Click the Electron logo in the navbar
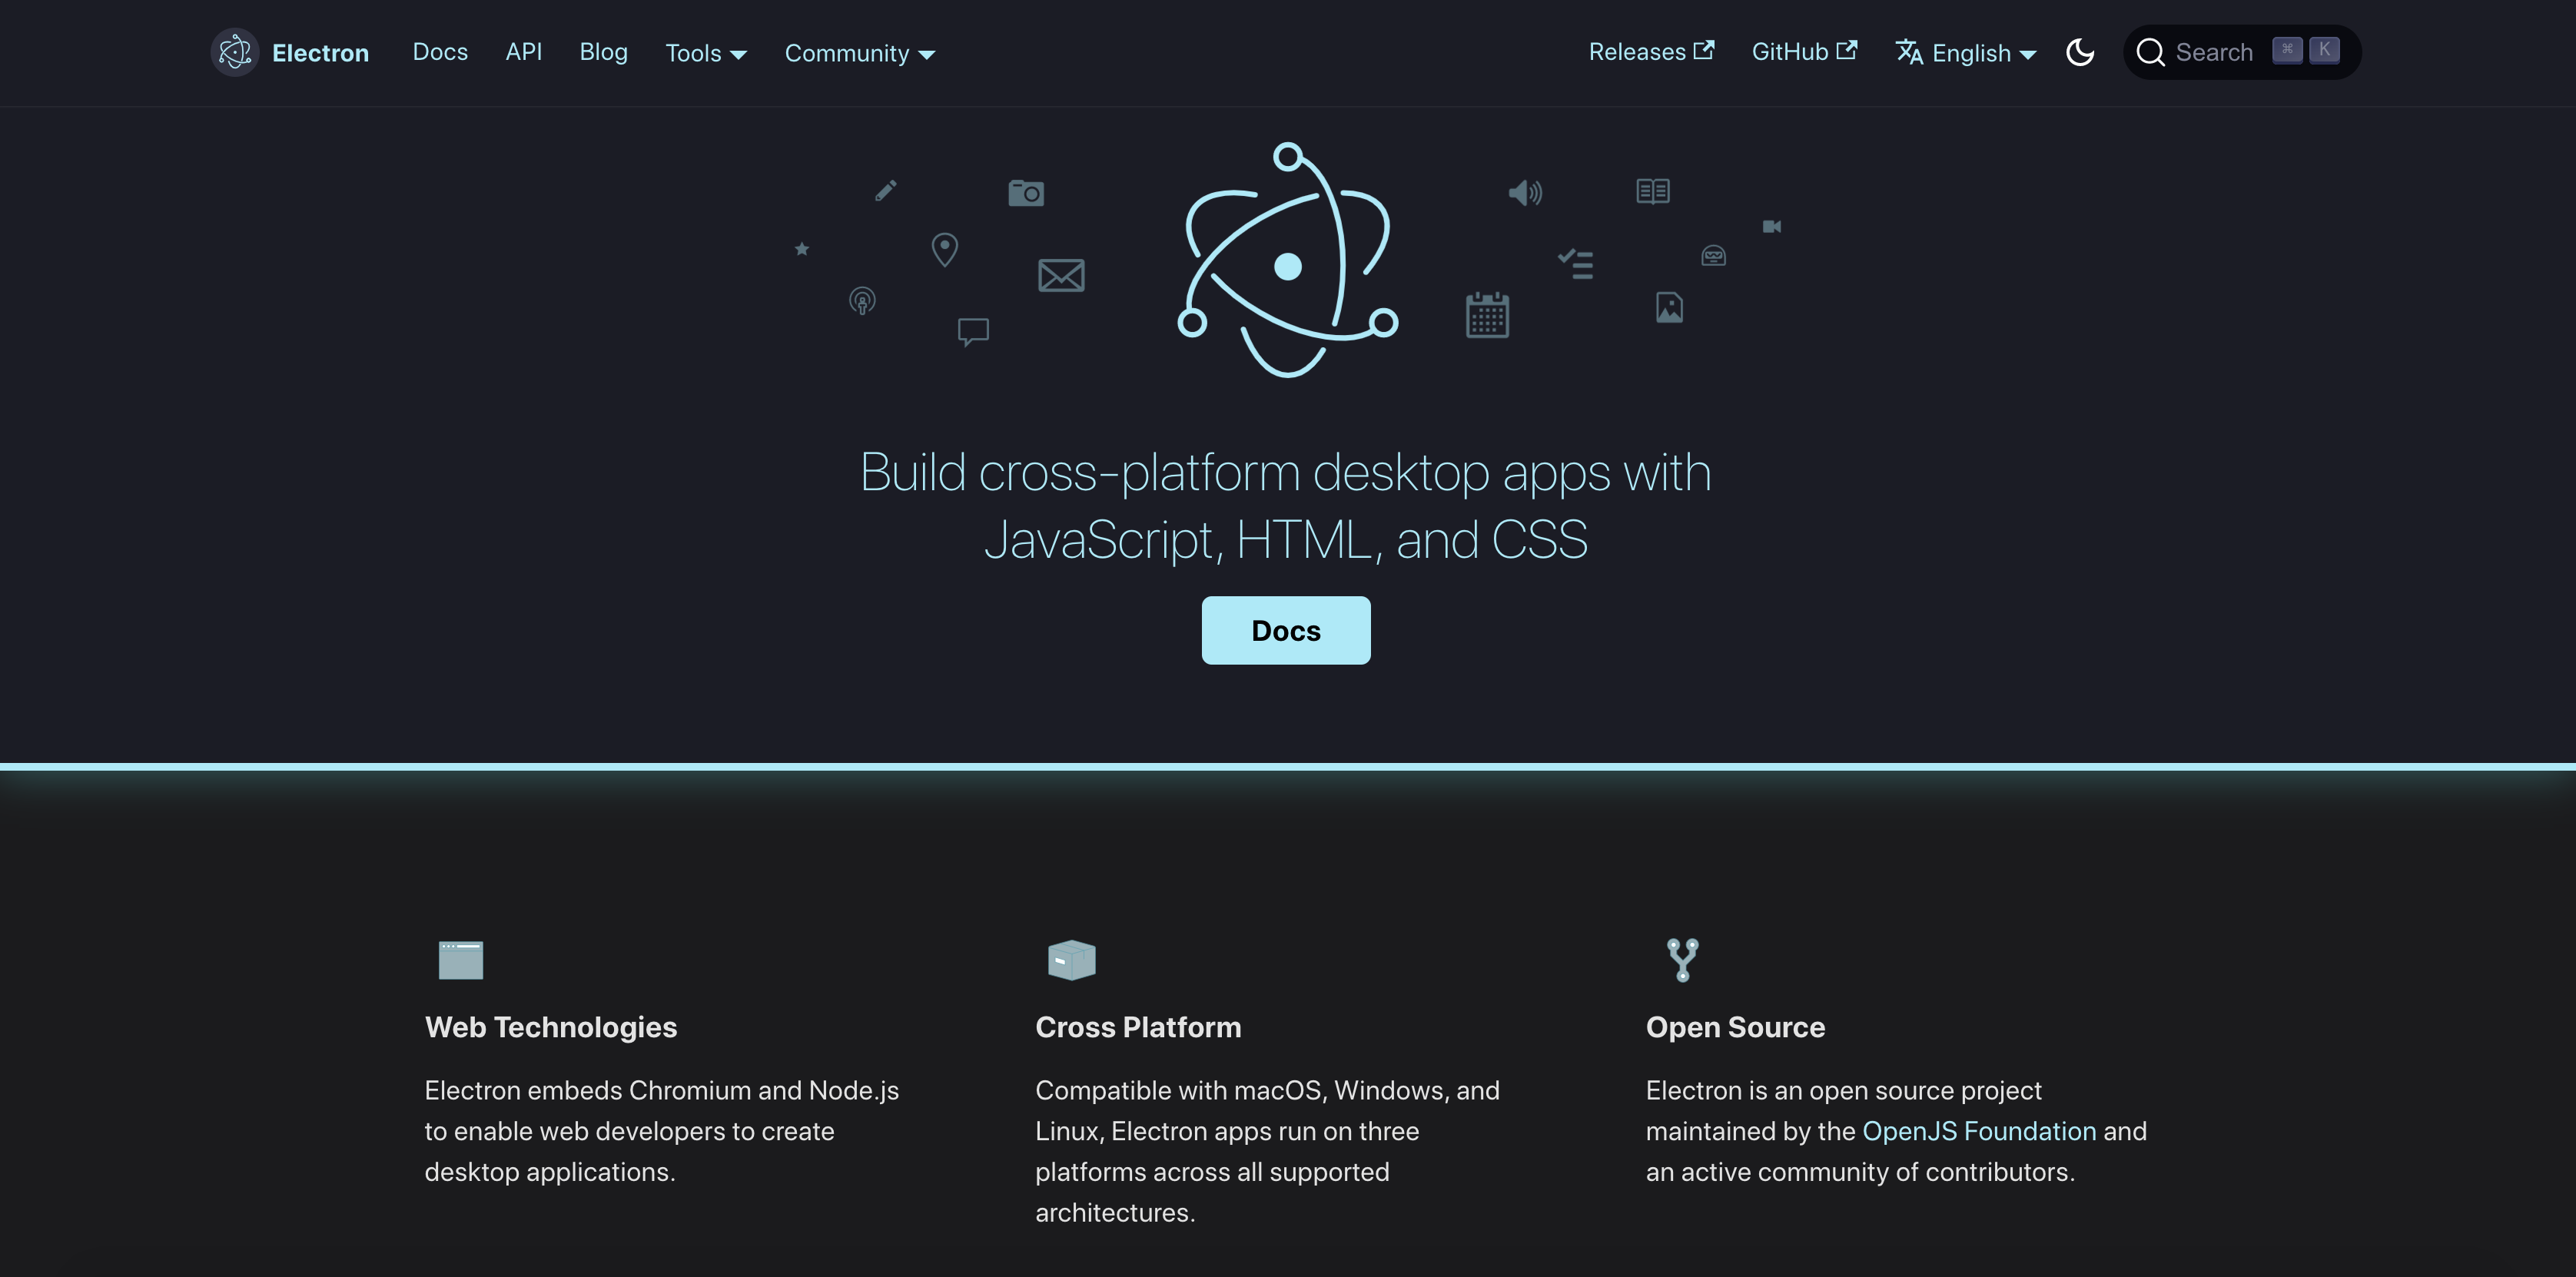This screenshot has width=2576, height=1277. click(x=235, y=52)
